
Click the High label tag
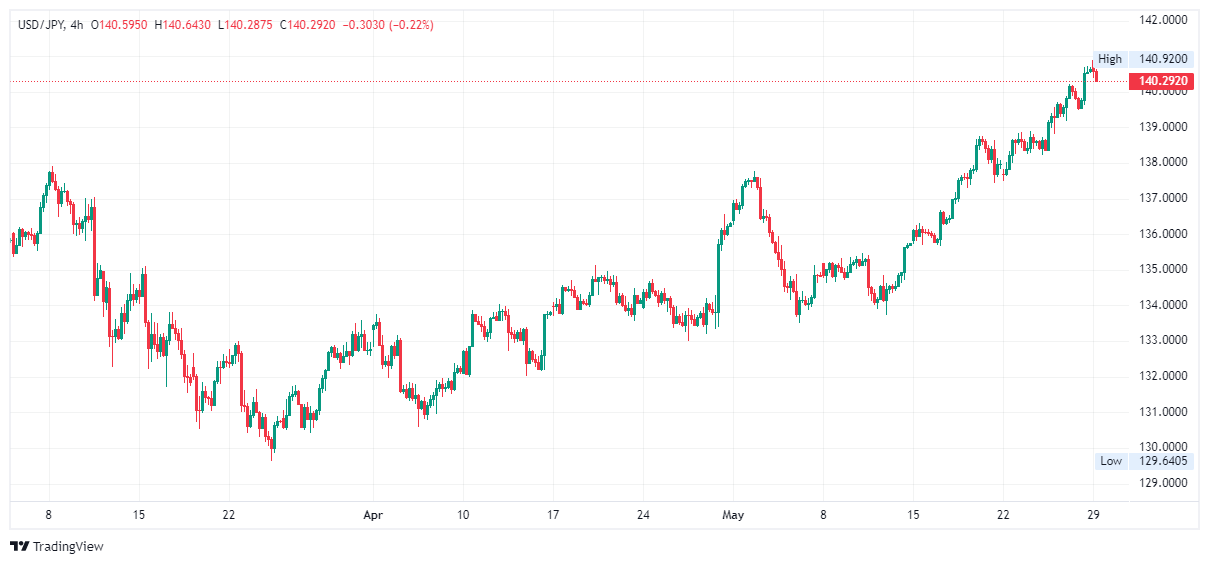tap(1110, 59)
